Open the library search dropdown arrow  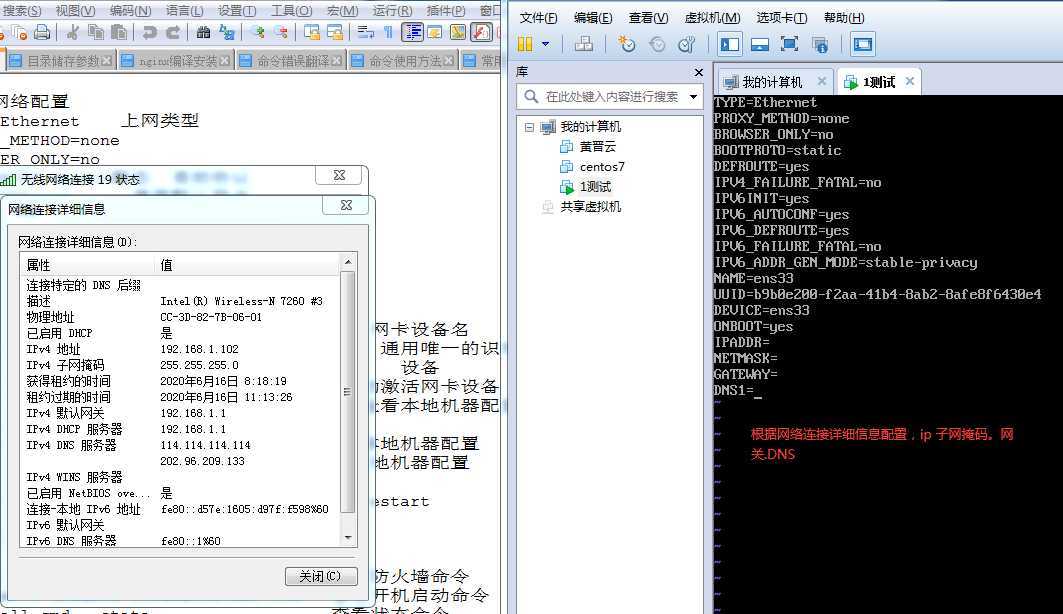pos(693,97)
